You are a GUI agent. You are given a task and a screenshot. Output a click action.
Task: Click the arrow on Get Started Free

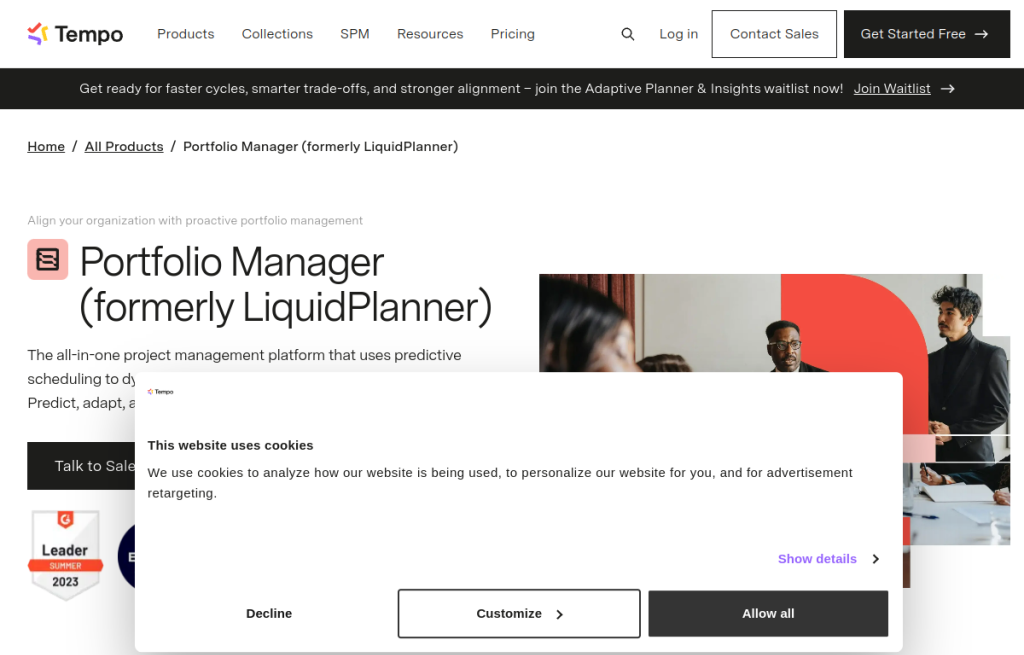click(x=982, y=33)
